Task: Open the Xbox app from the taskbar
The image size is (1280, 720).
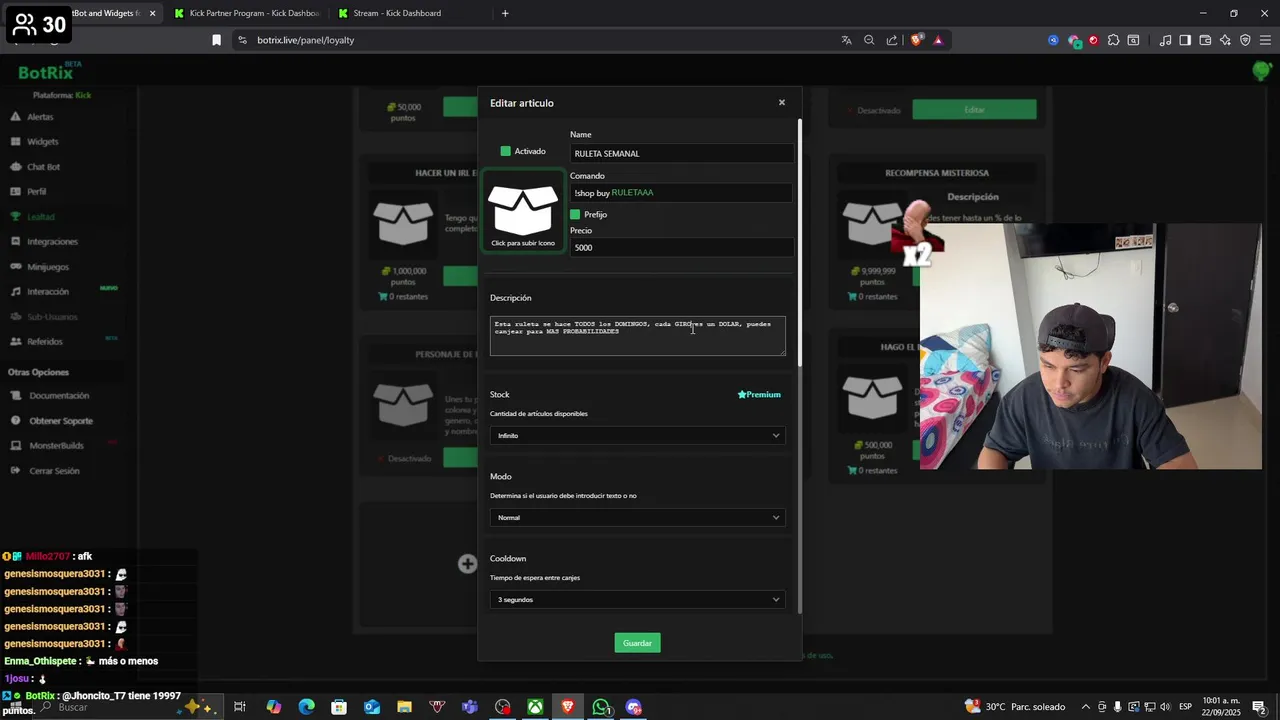Action: click(536, 707)
